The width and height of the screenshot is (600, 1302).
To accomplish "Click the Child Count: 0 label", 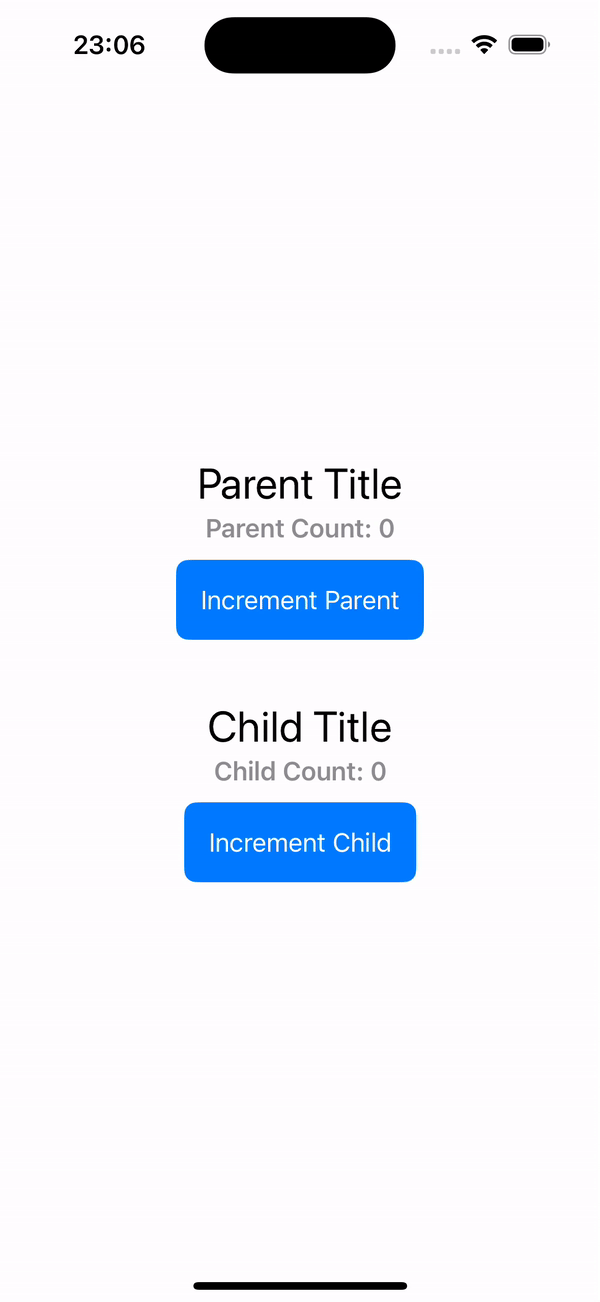I will pyautogui.click(x=300, y=772).
